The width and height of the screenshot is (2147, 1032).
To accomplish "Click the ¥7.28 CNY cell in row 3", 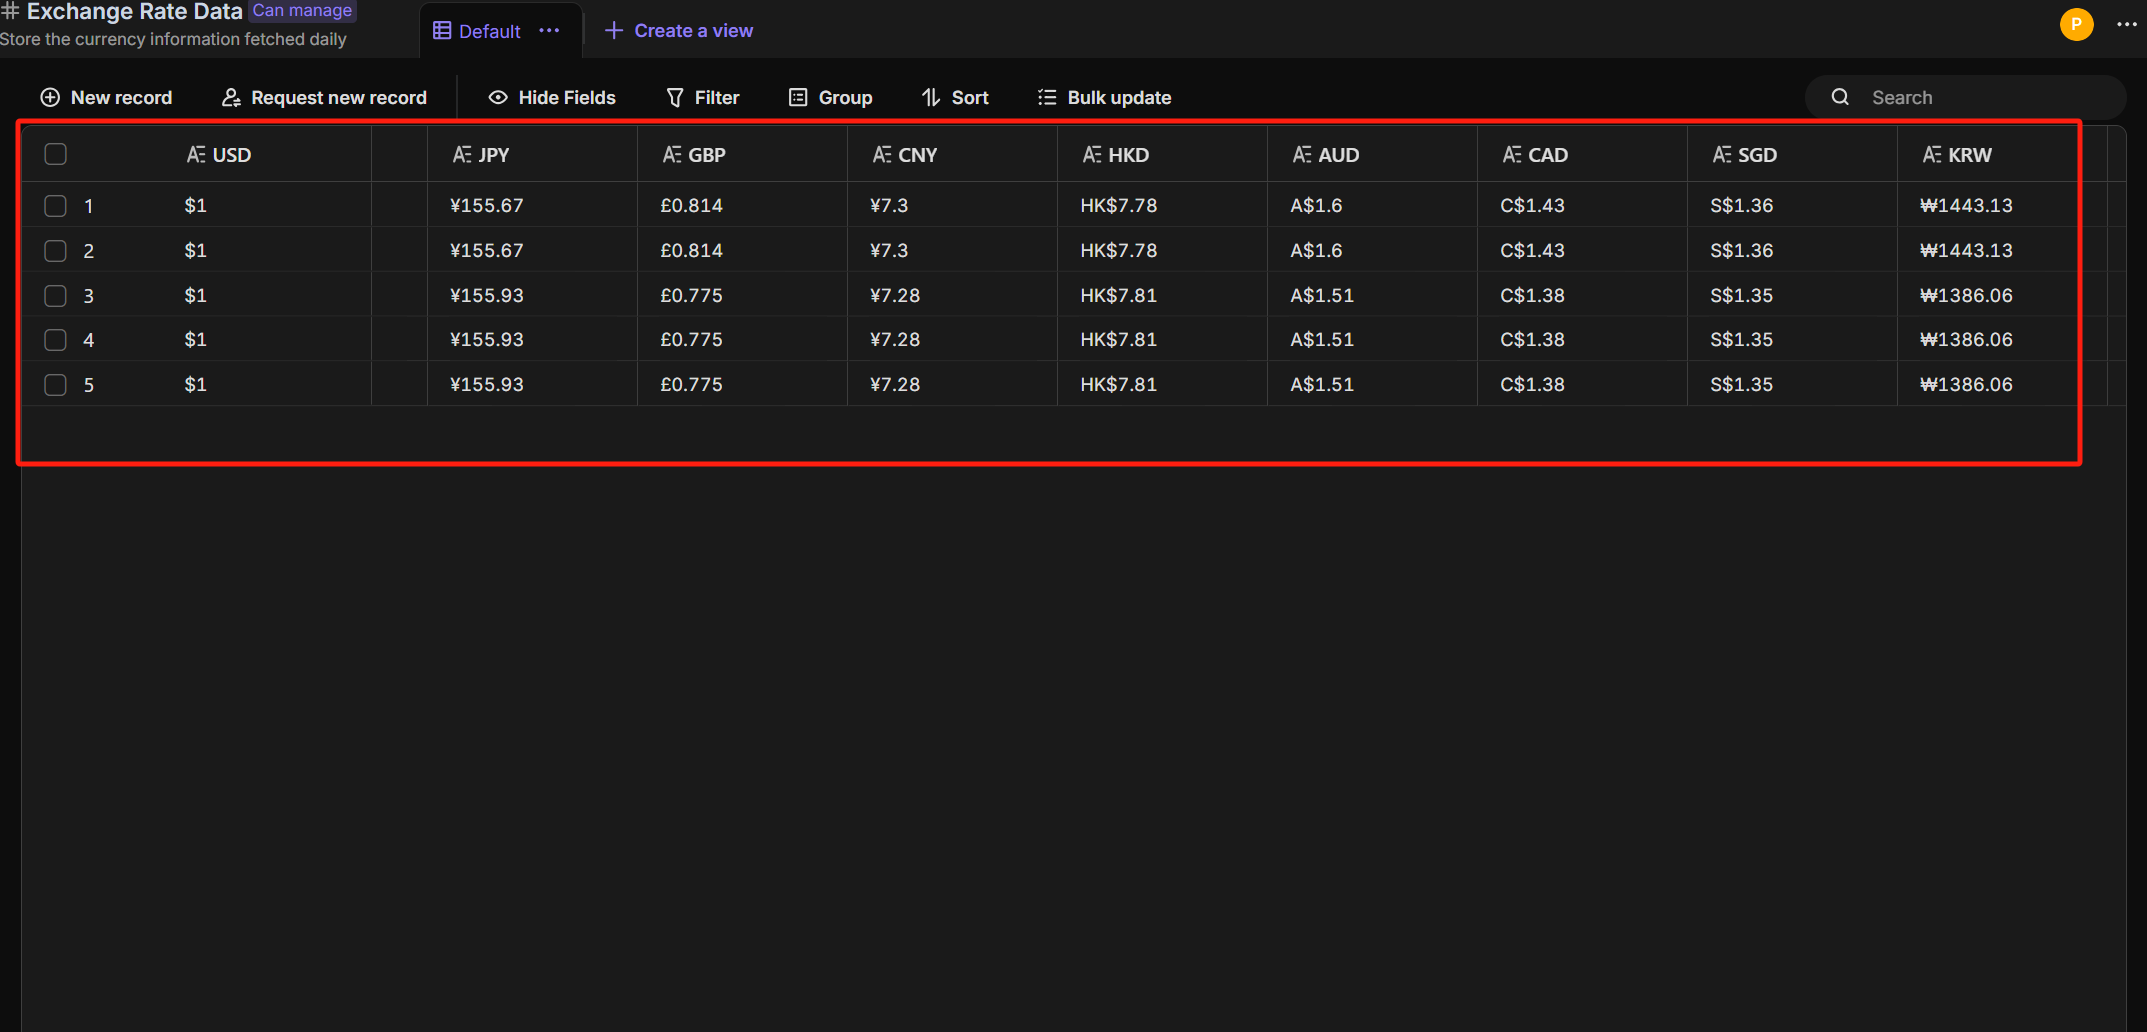I will tap(952, 295).
